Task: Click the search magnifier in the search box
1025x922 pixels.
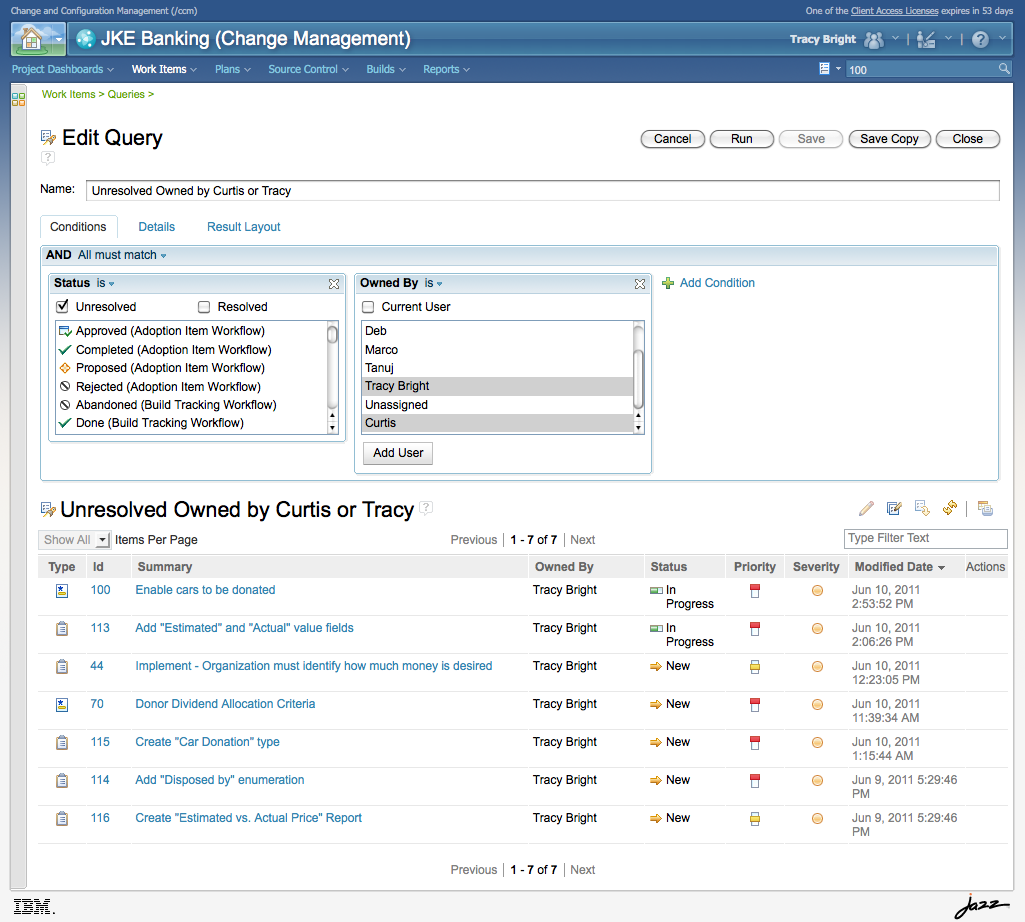Action: pyautogui.click(x=1003, y=69)
